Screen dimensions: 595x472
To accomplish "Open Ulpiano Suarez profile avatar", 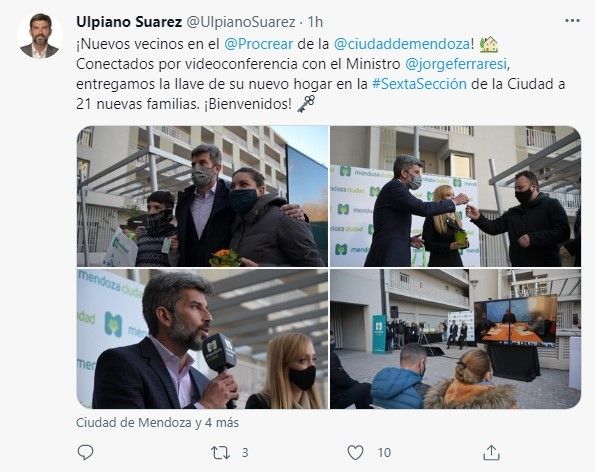I will 39,36.
